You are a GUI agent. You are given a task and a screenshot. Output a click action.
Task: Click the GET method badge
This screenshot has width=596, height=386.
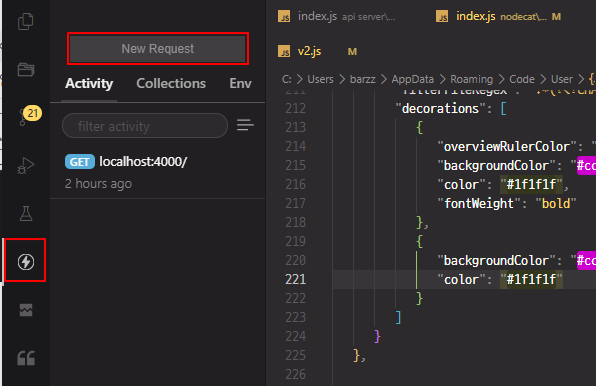(79, 162)
